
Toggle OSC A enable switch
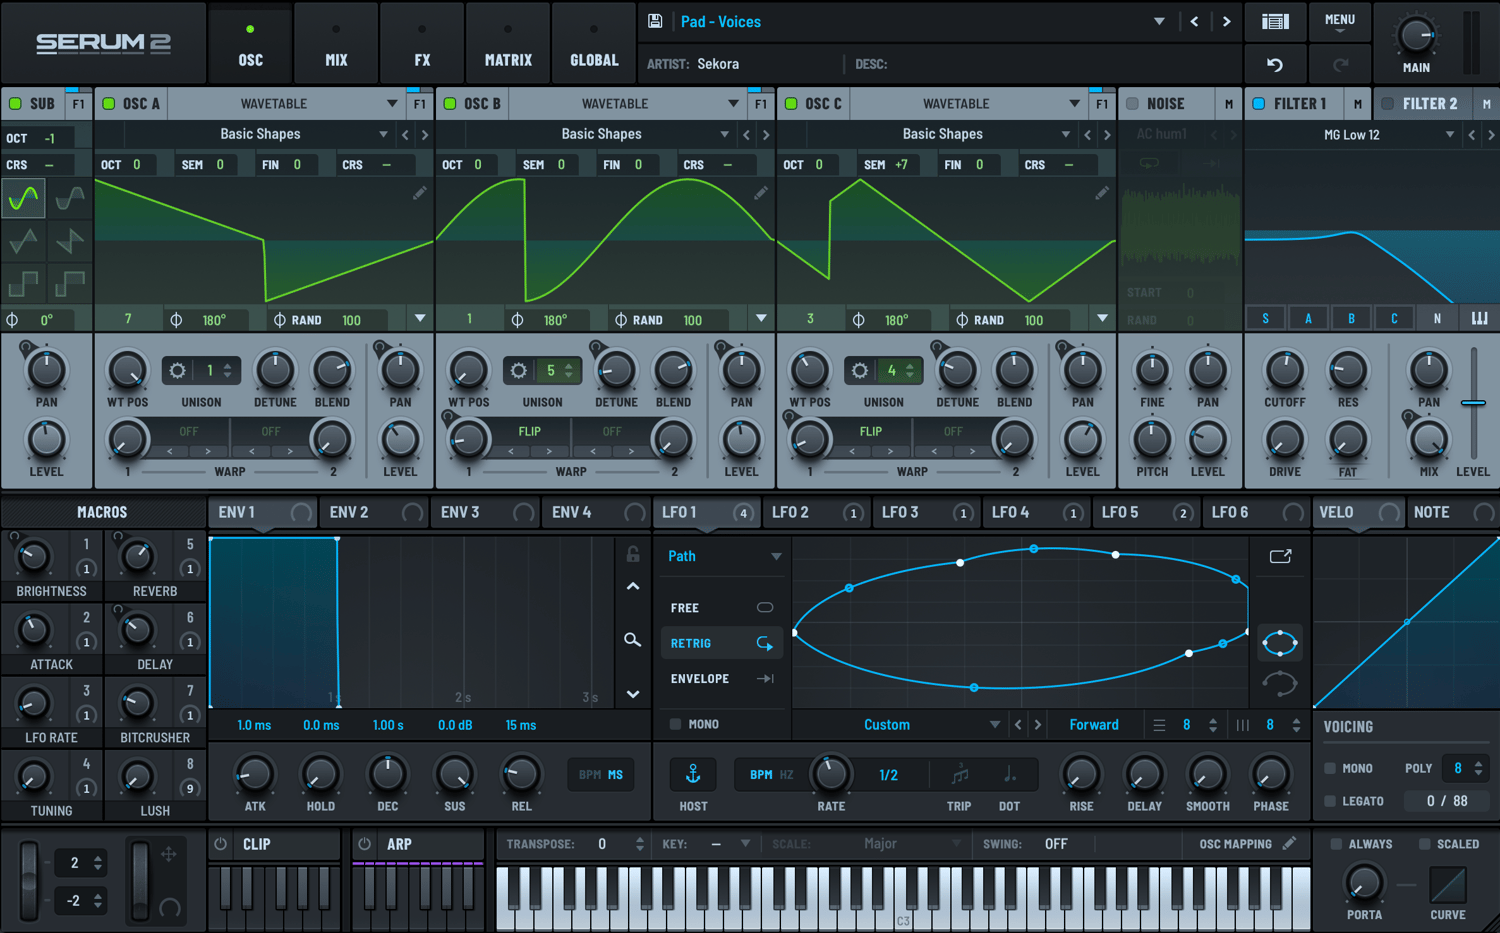109,103
